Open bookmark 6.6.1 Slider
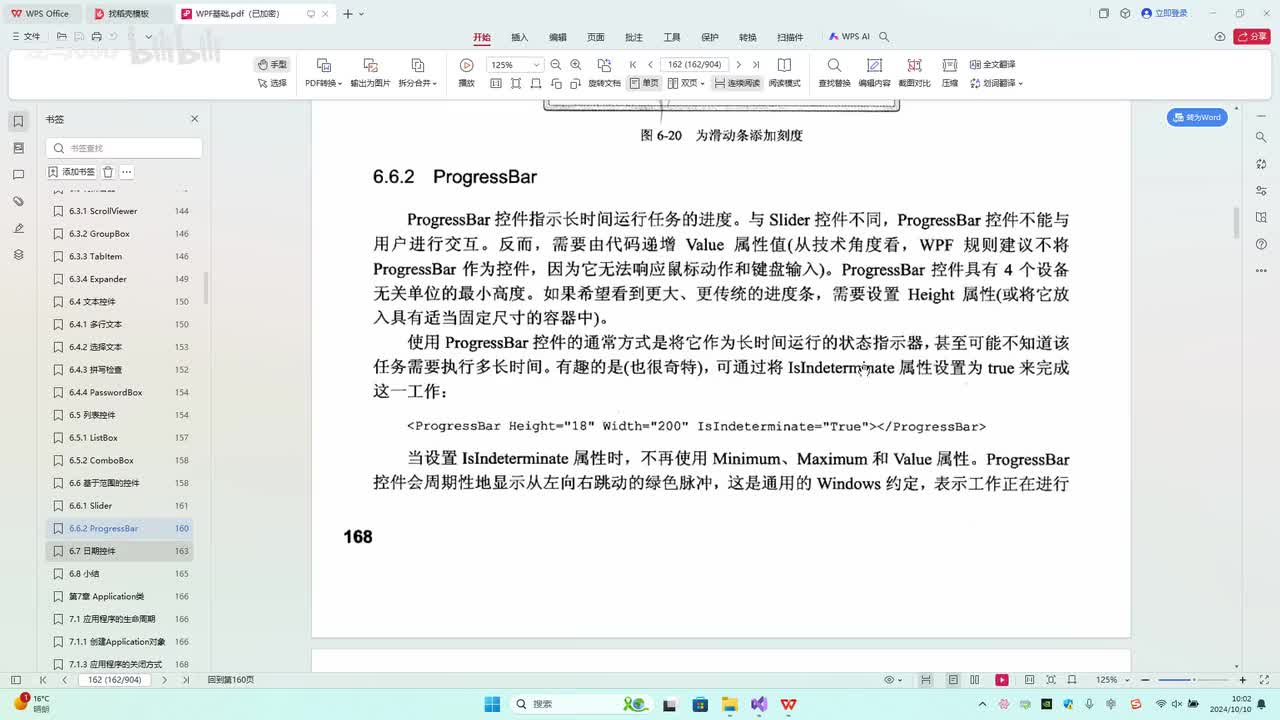The height and width of the screenshot is (720, 1280). [x=120, y=505]
